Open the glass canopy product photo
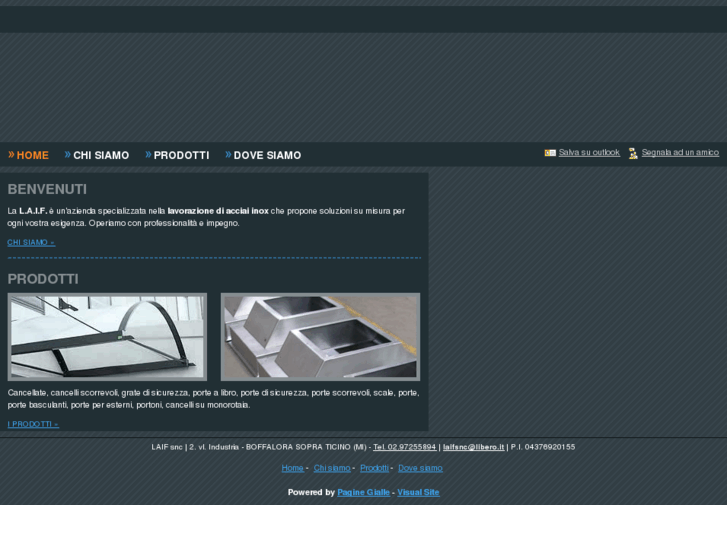Screen dimensions: 727x545 (107, 337)
